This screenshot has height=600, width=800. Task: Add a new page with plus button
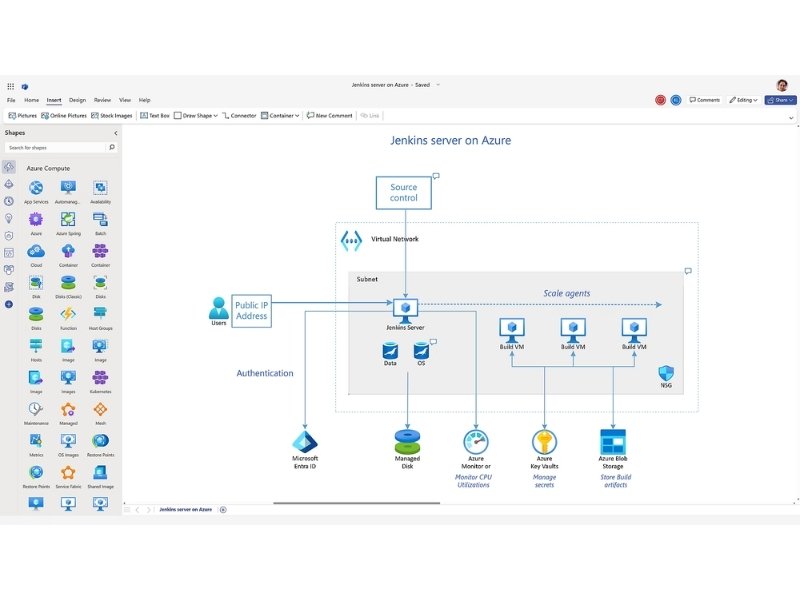[223, 510]
